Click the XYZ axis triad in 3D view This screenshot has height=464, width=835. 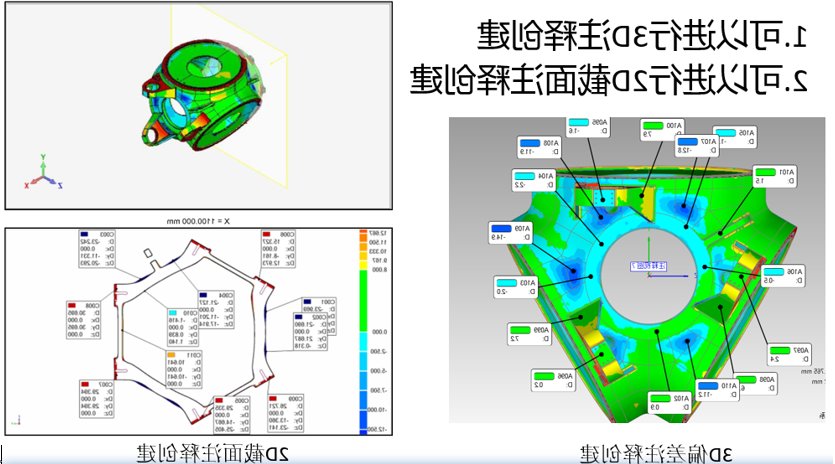(43, 174)
